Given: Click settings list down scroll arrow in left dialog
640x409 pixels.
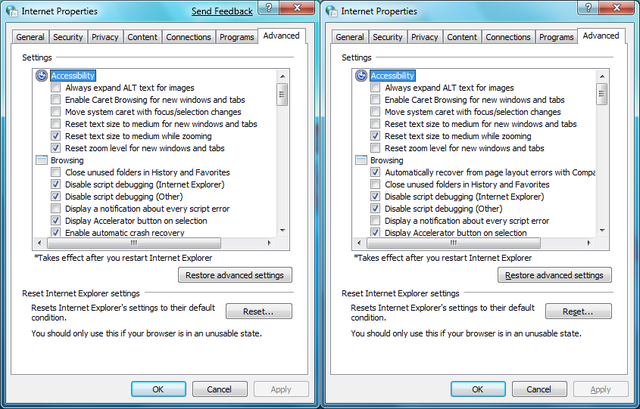Looking at the screenshot, I should coord(283,231).
